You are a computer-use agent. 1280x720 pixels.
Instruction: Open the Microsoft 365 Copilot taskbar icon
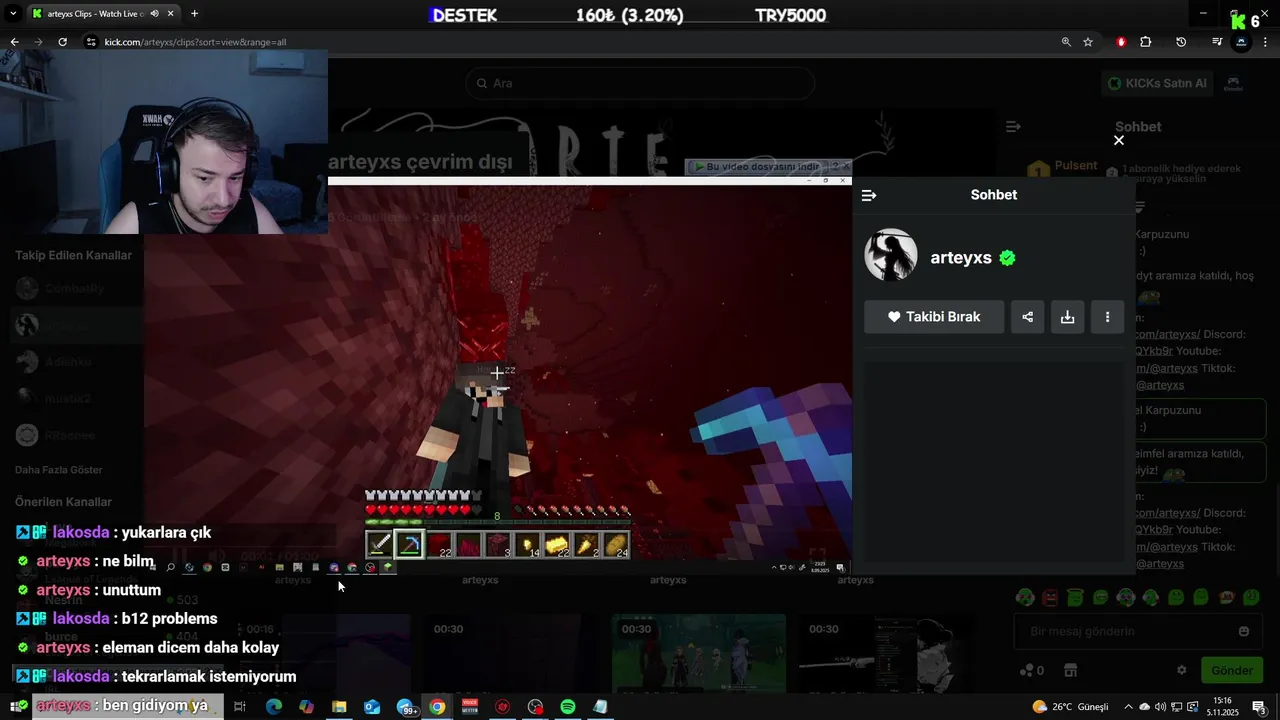306,707
